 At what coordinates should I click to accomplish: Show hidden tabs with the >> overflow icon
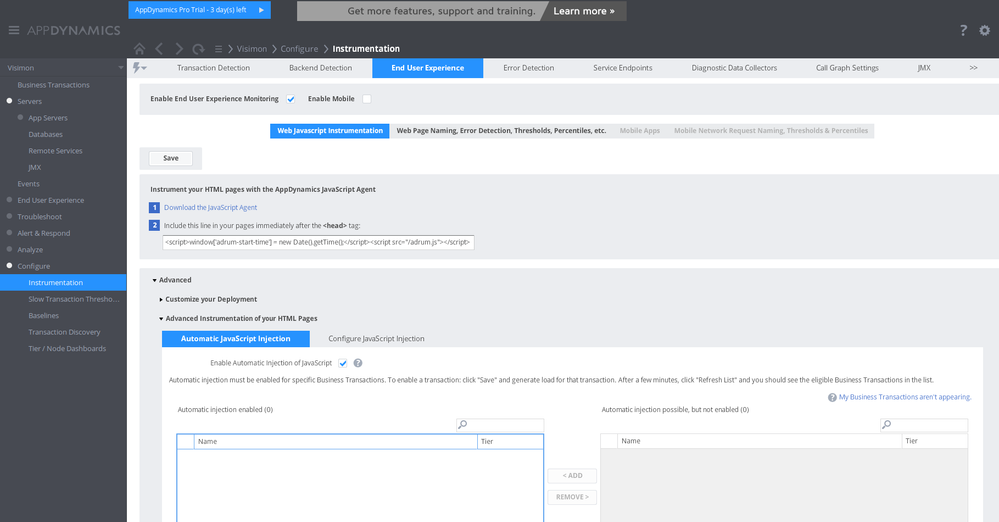pyautogui.click(x=973, y=68)
